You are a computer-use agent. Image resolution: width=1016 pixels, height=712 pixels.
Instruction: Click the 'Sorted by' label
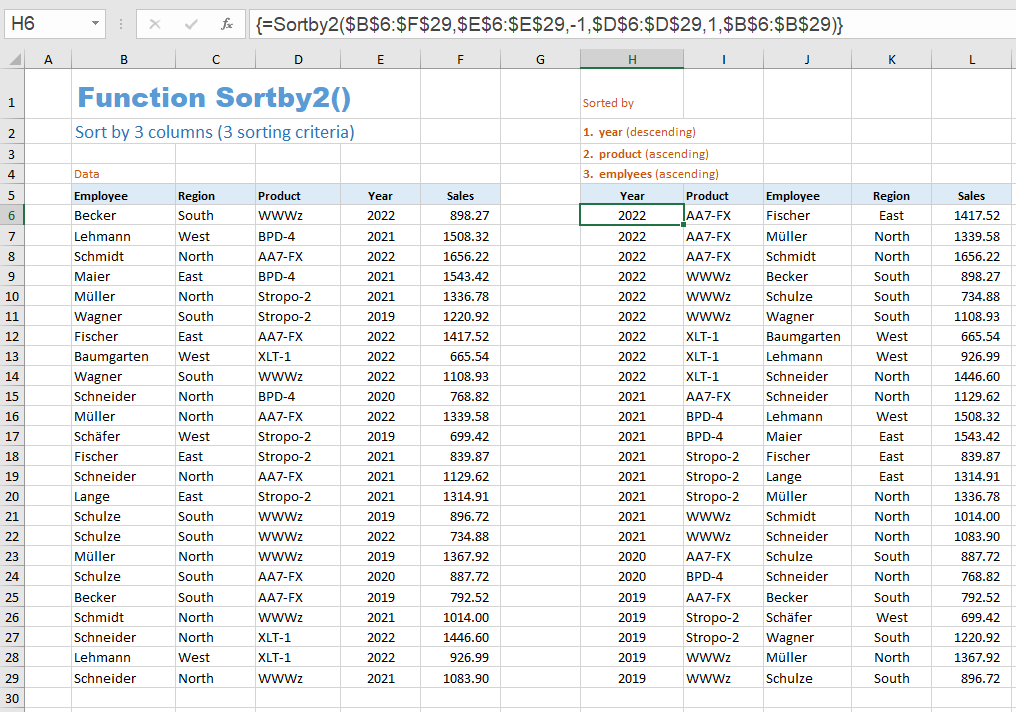(608, 102)
